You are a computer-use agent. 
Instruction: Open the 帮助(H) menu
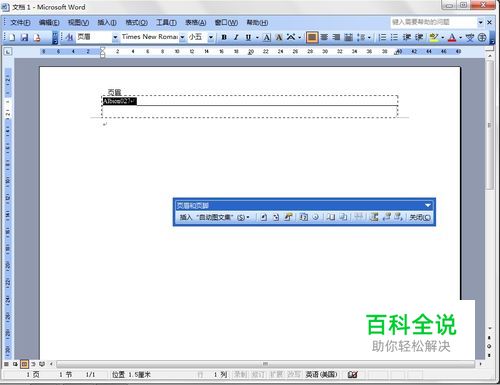[257, 23]
